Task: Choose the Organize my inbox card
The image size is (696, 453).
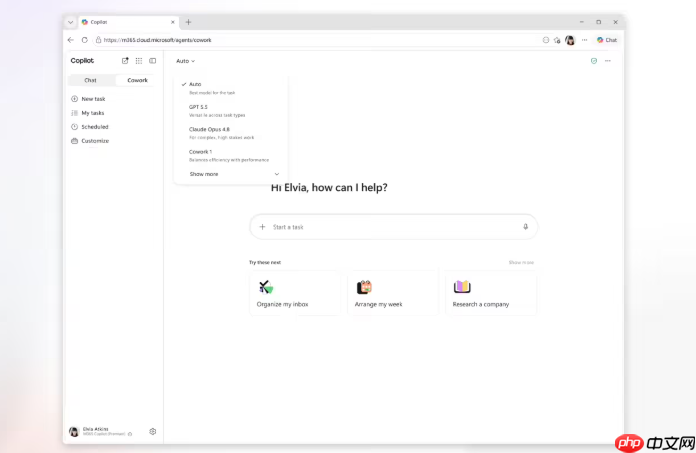Action: tap(295, 293)
